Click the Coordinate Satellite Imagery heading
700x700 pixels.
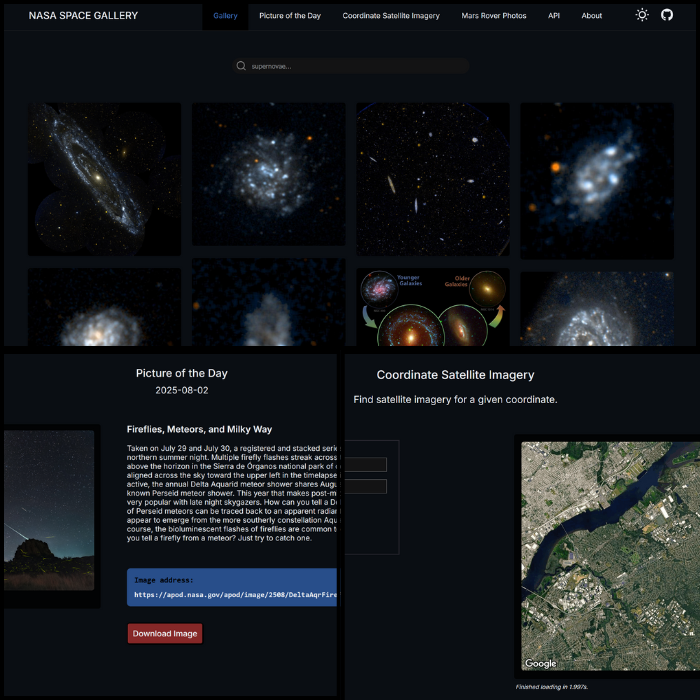[455, 375]
